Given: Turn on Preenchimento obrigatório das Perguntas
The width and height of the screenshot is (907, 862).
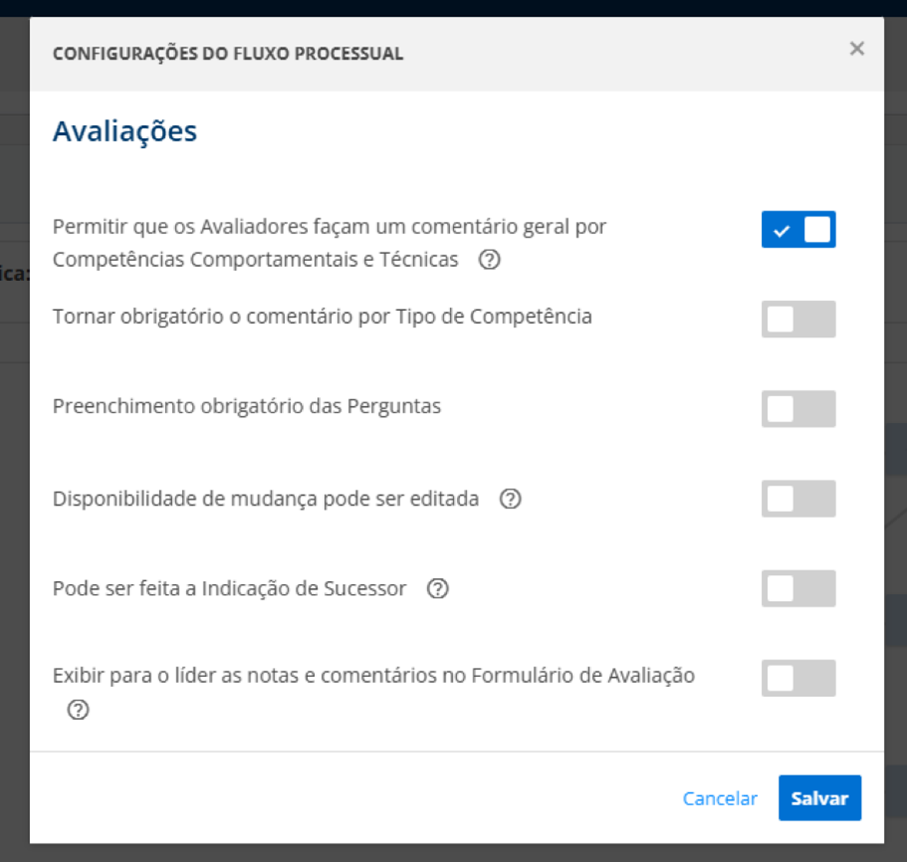Looking at the screenshot, I should click(798, 408).
